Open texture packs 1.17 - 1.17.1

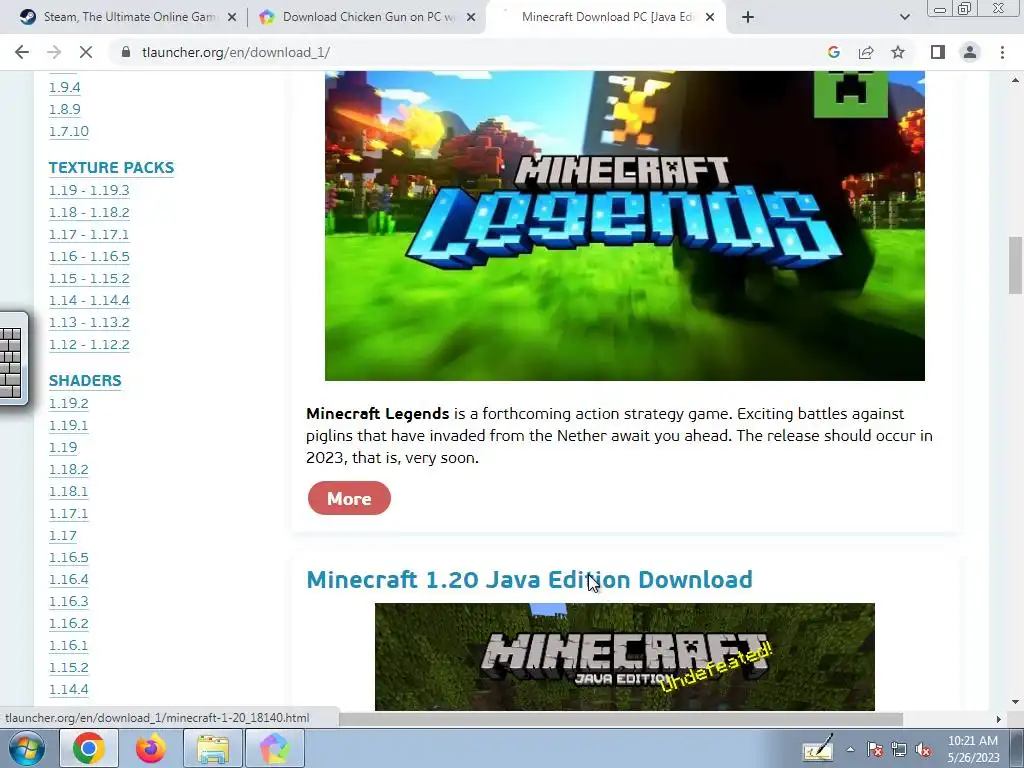(89, 234)
